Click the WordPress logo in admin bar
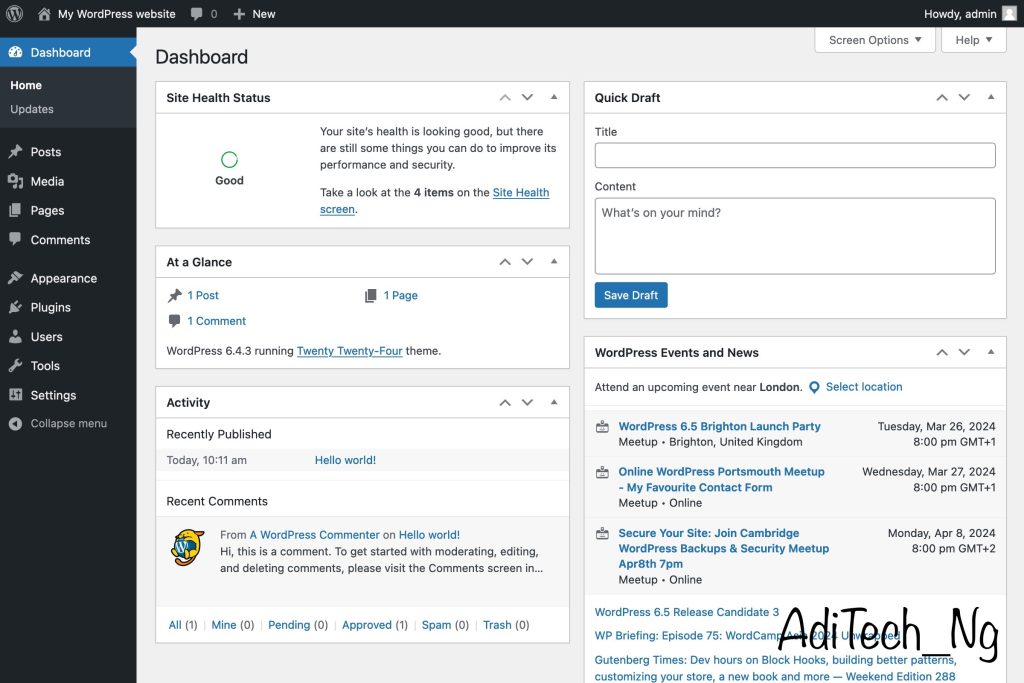This screenshot has height=683, width=1024. 14,14
